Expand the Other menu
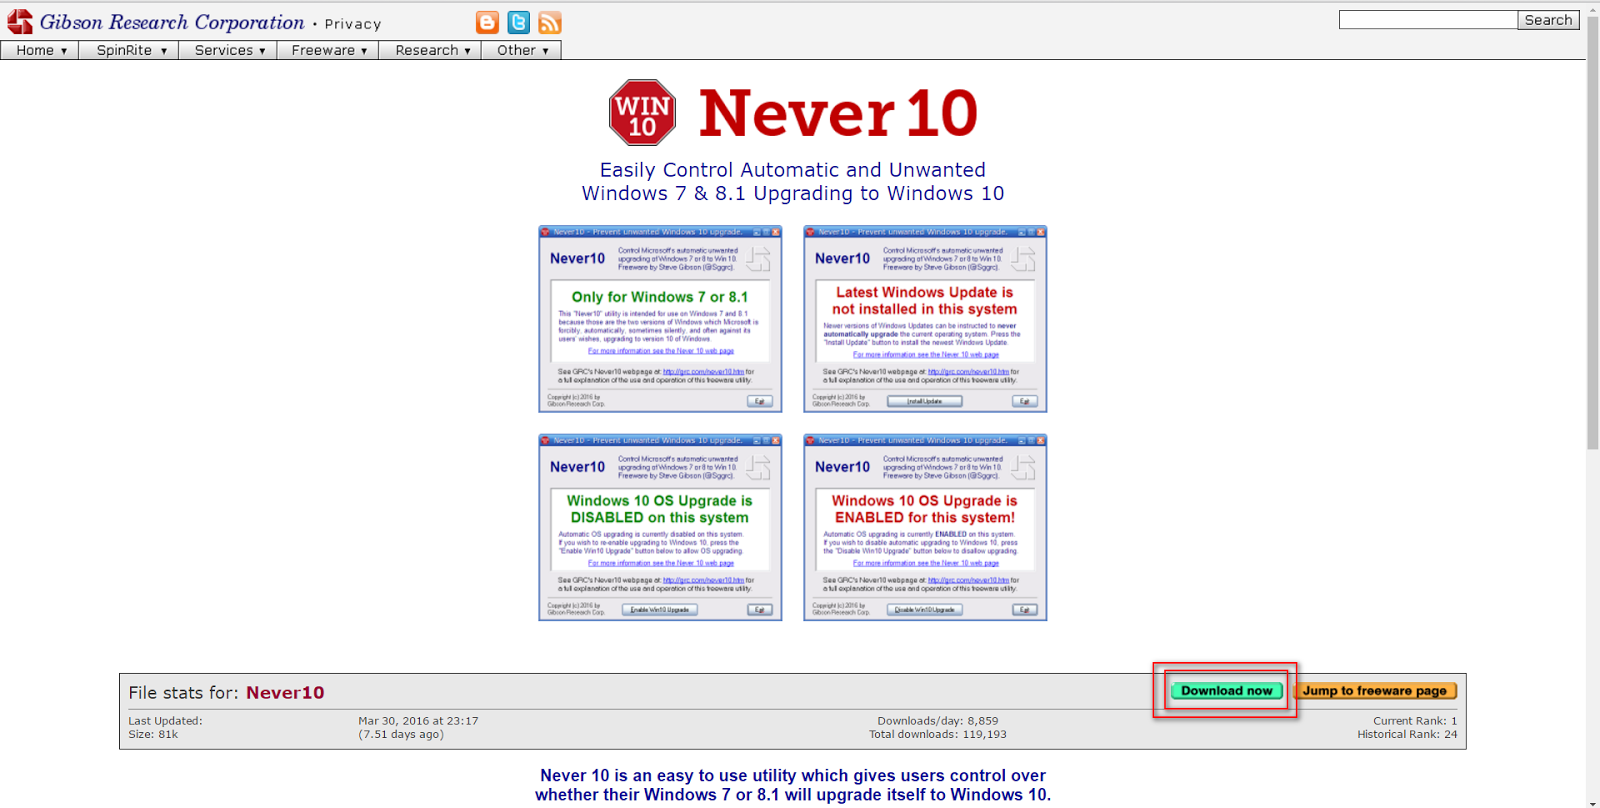The width and height of the screenshot is (1600, 808). [x=522, y=50]
